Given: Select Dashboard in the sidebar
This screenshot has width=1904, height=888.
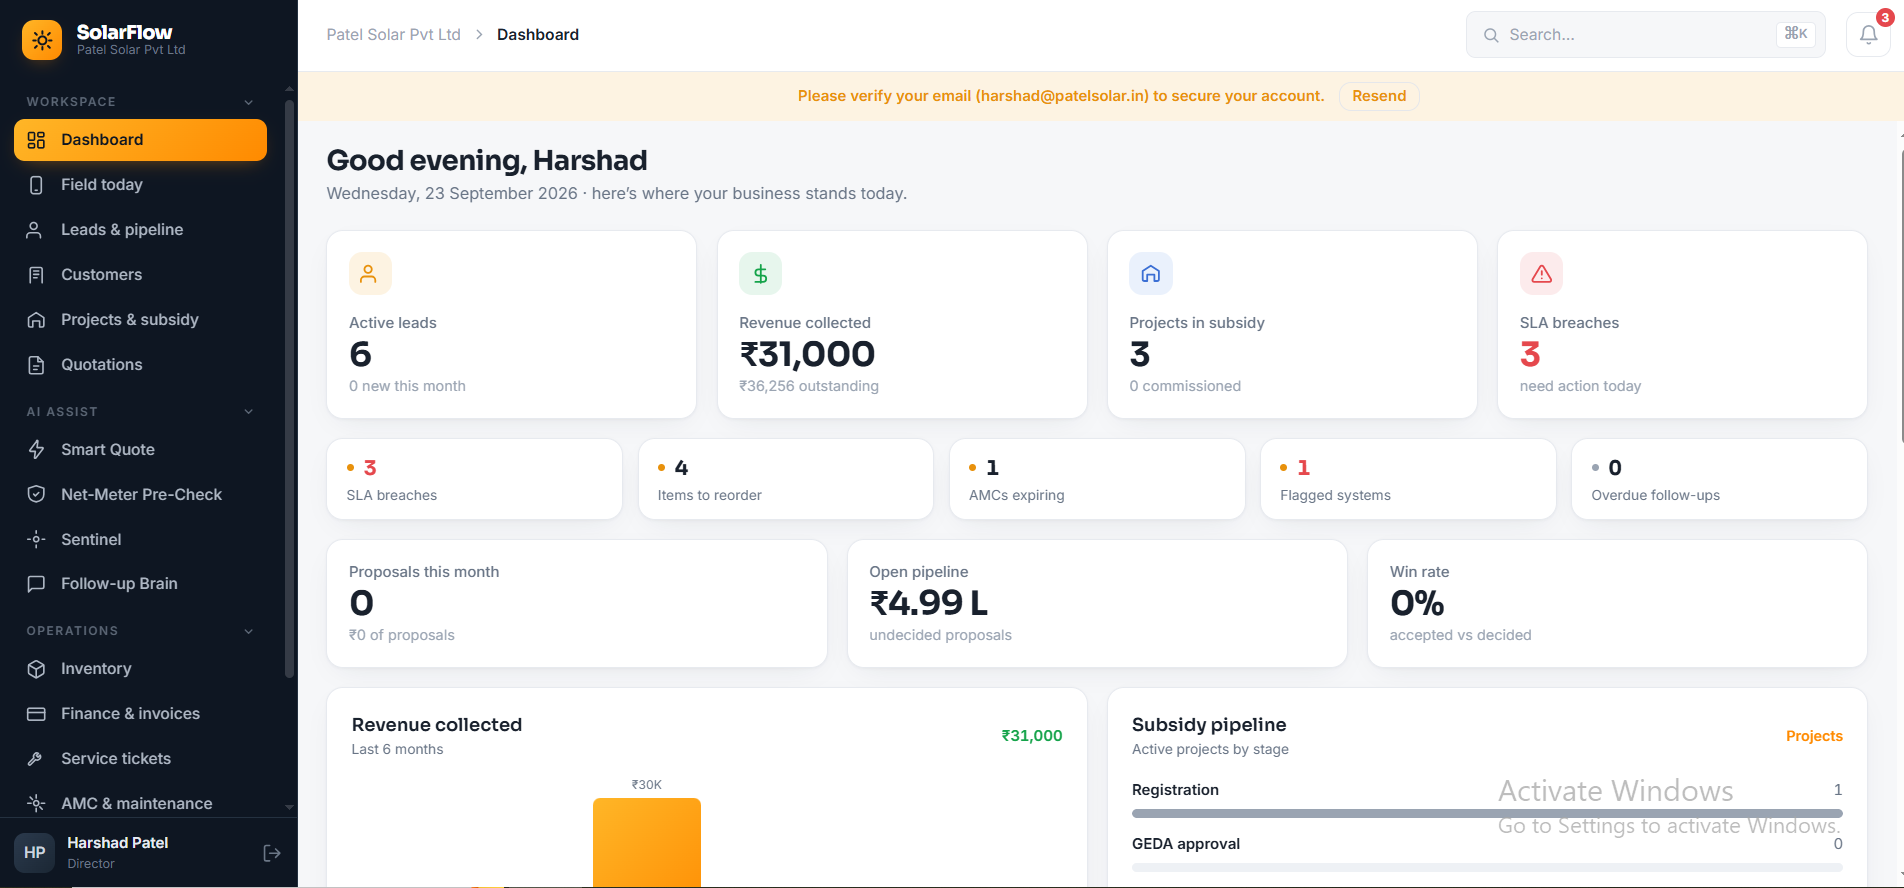Looking at the screenshot, I should [x=140, y=140].
